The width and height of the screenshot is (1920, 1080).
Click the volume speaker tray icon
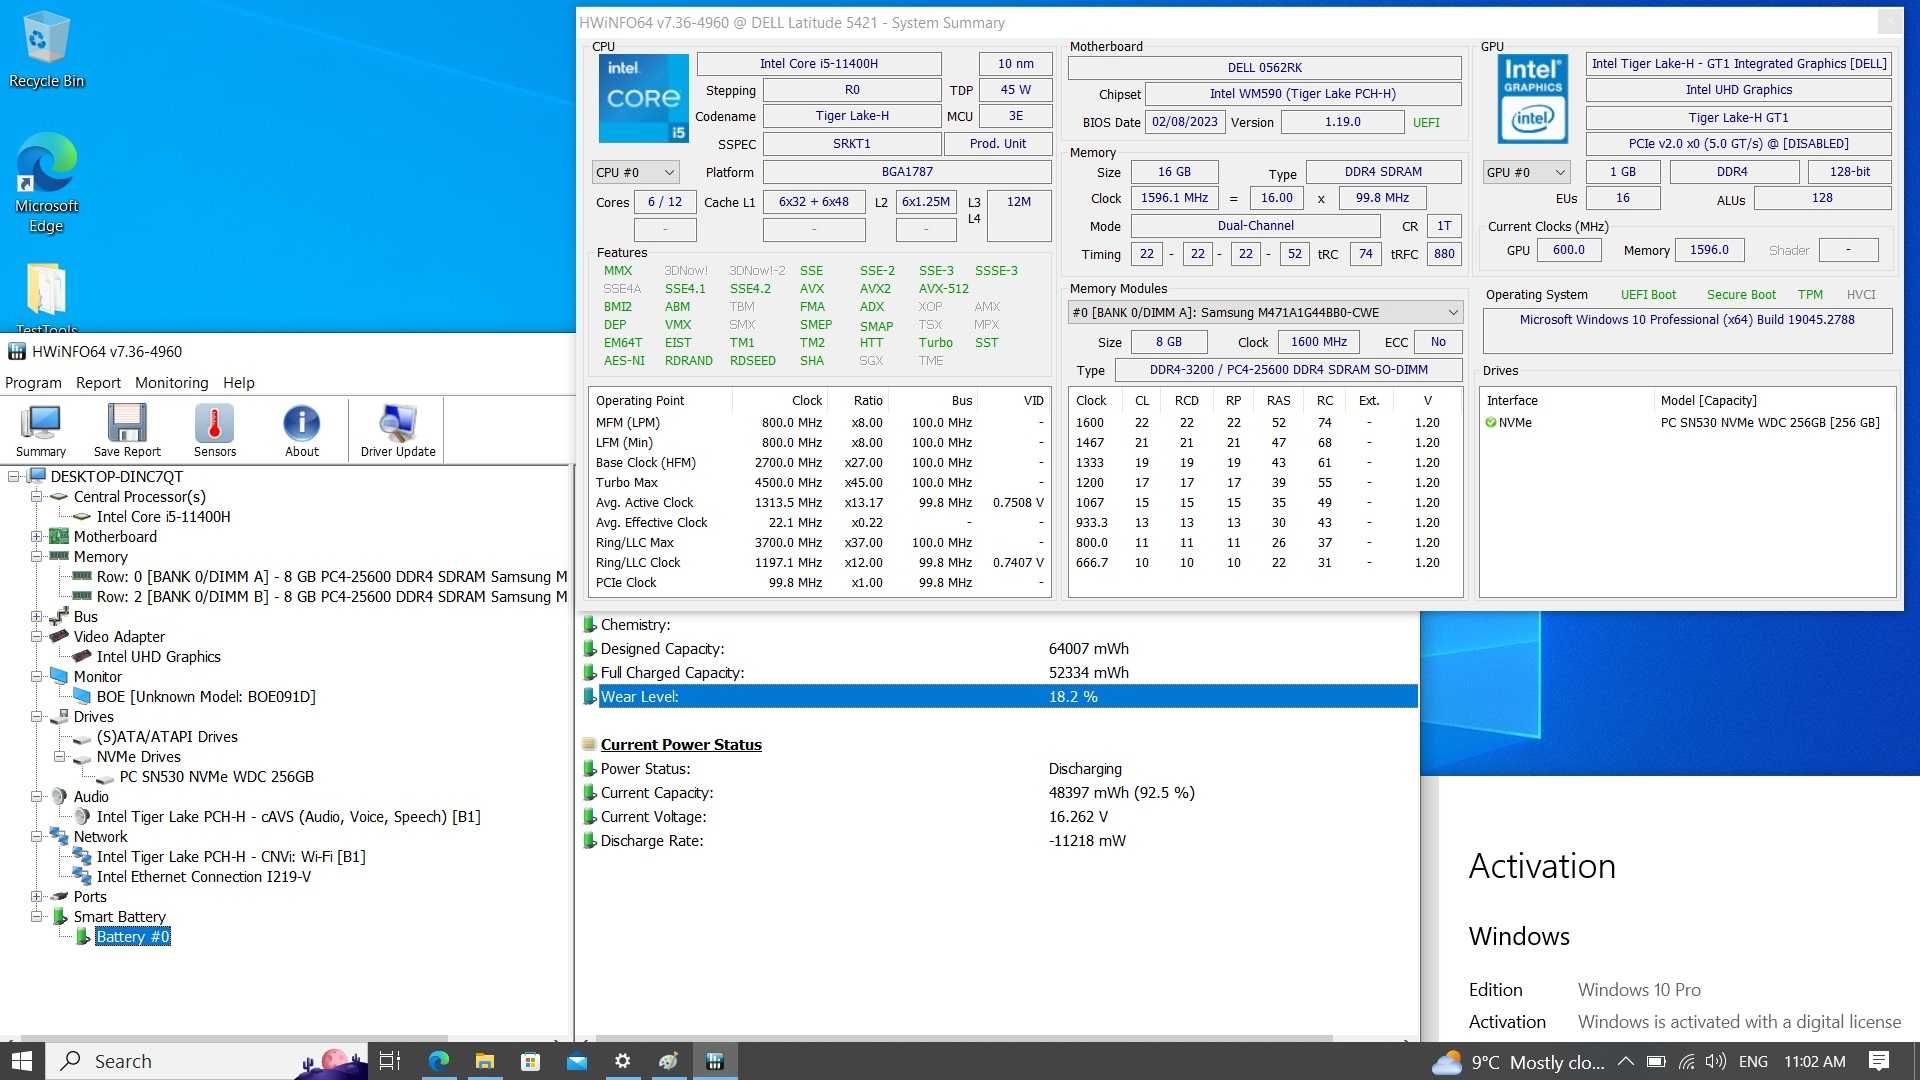[1716, 1061]
